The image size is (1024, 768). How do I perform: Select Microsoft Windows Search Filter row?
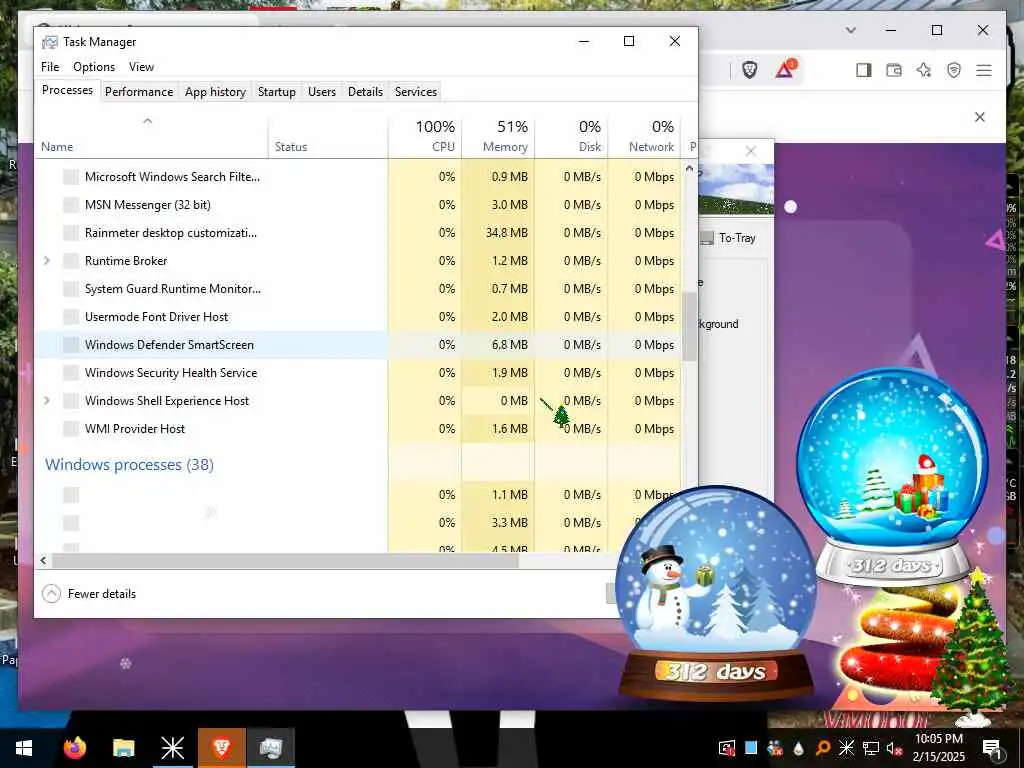click(358, 177)
